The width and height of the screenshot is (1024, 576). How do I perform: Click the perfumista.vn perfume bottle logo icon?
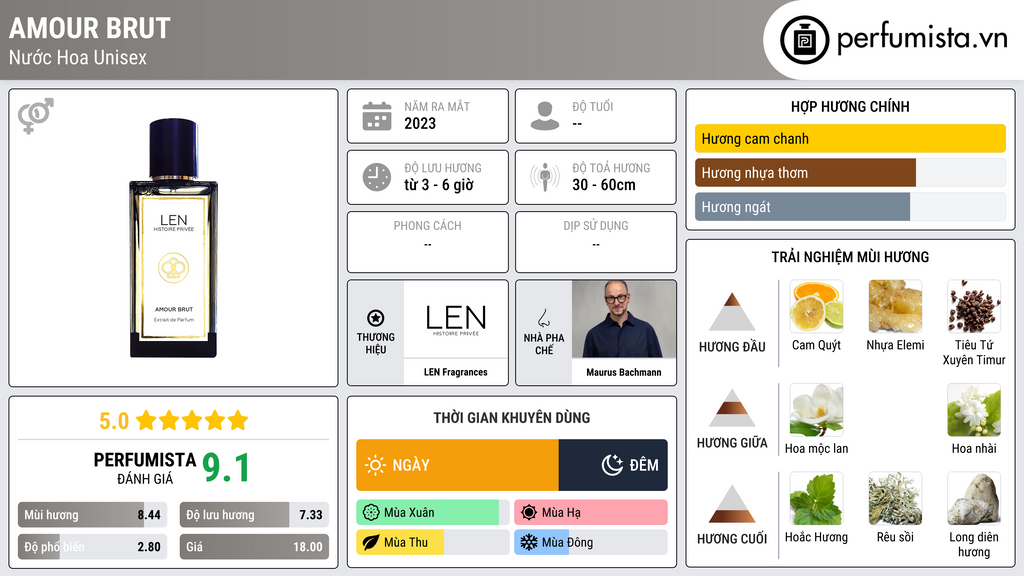click(x=804, y=40)
